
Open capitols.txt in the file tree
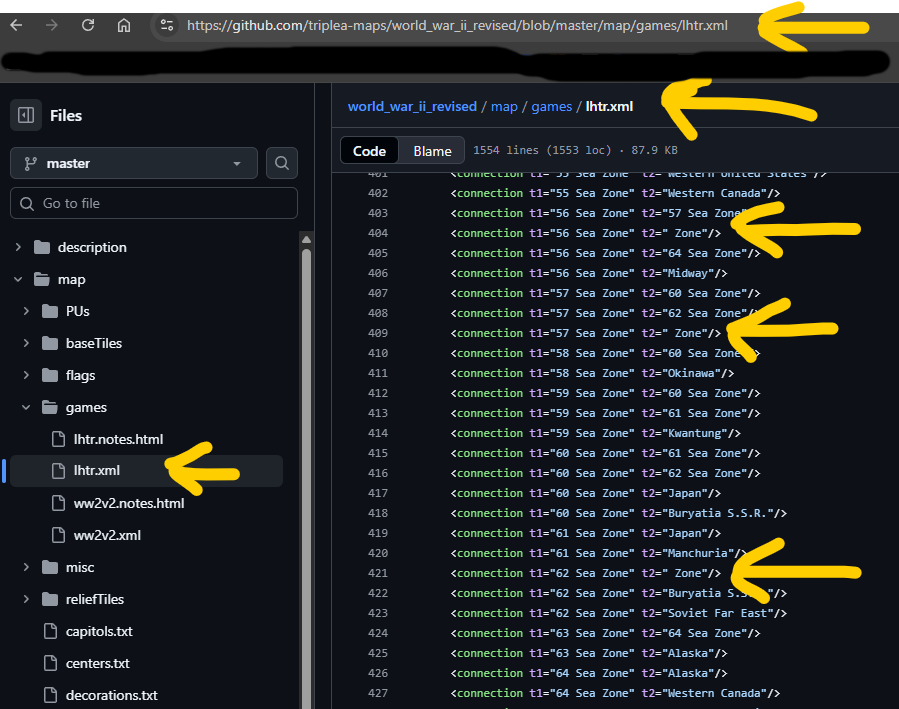tap(99, 632)
